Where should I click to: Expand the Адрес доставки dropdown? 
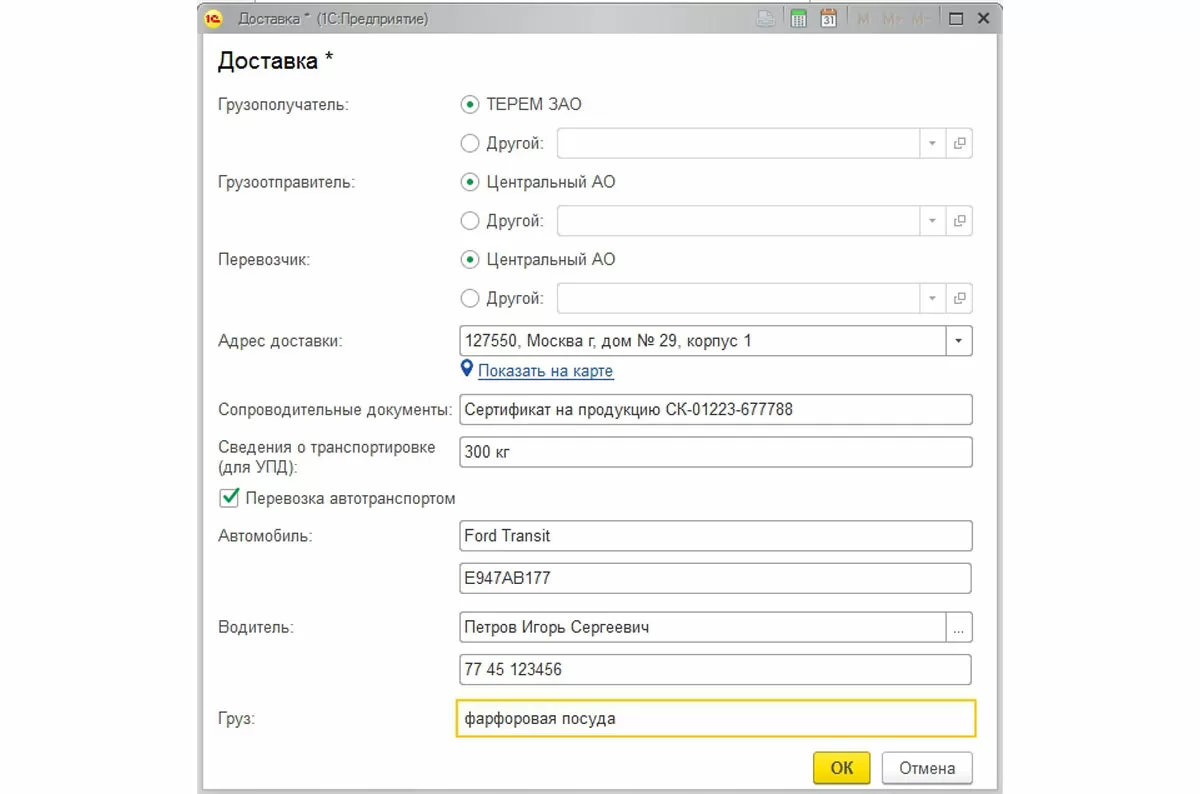(x=958, y=341)
